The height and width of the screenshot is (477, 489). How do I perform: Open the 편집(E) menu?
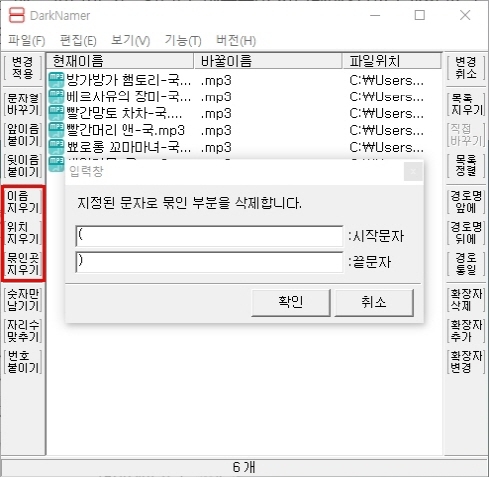78,41
